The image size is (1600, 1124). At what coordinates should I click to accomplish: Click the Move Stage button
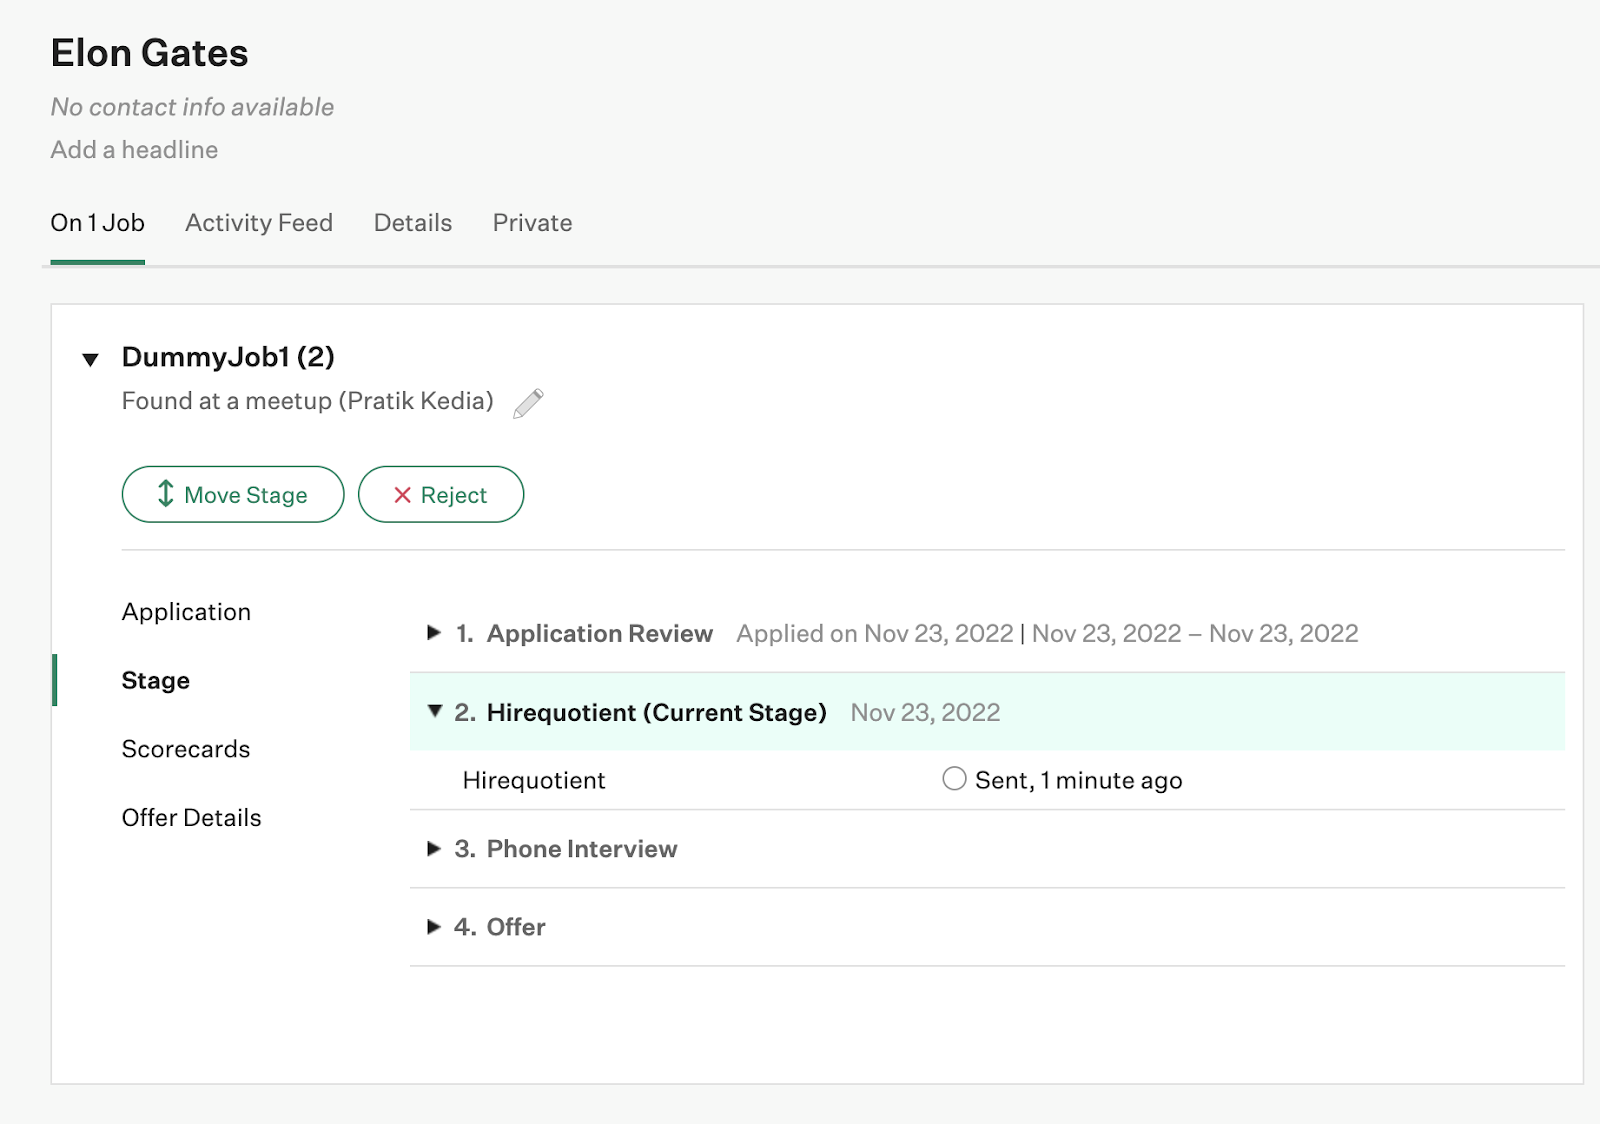pyautogui.click(x=233, y=494)
